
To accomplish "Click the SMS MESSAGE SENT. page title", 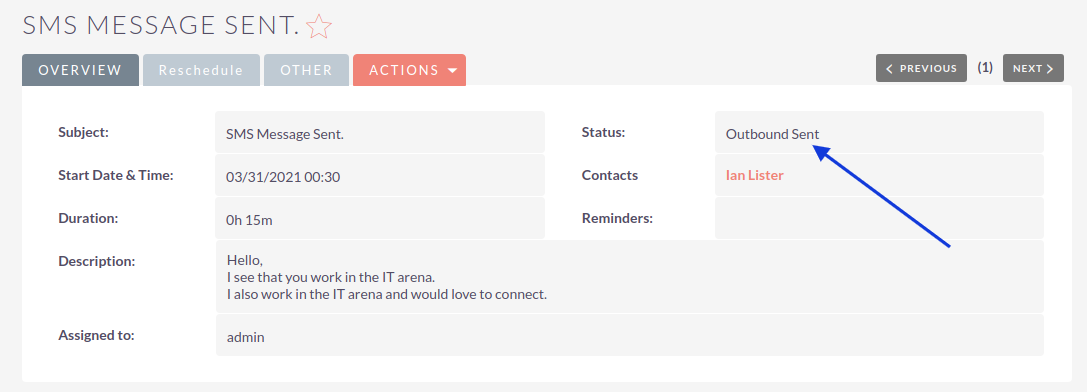I will click(161, 26).
